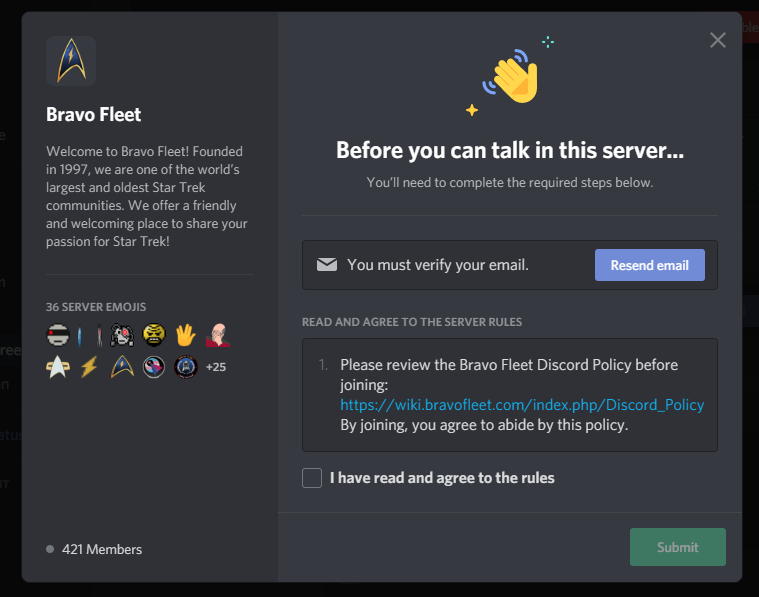Select the robot visor face emoji
Viewport: 759px width, 597px height.
pos(58,335)
